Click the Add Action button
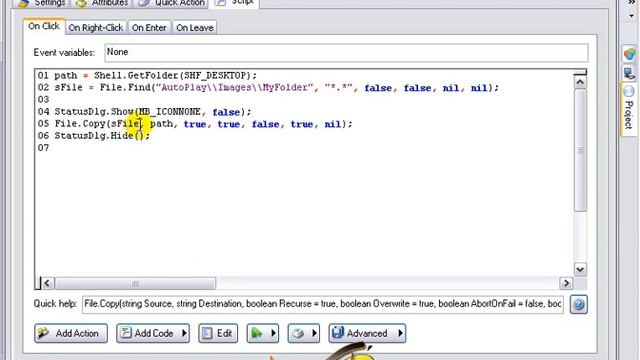Image resolution: width=640 pixels, height=360 pixels. 71,333
